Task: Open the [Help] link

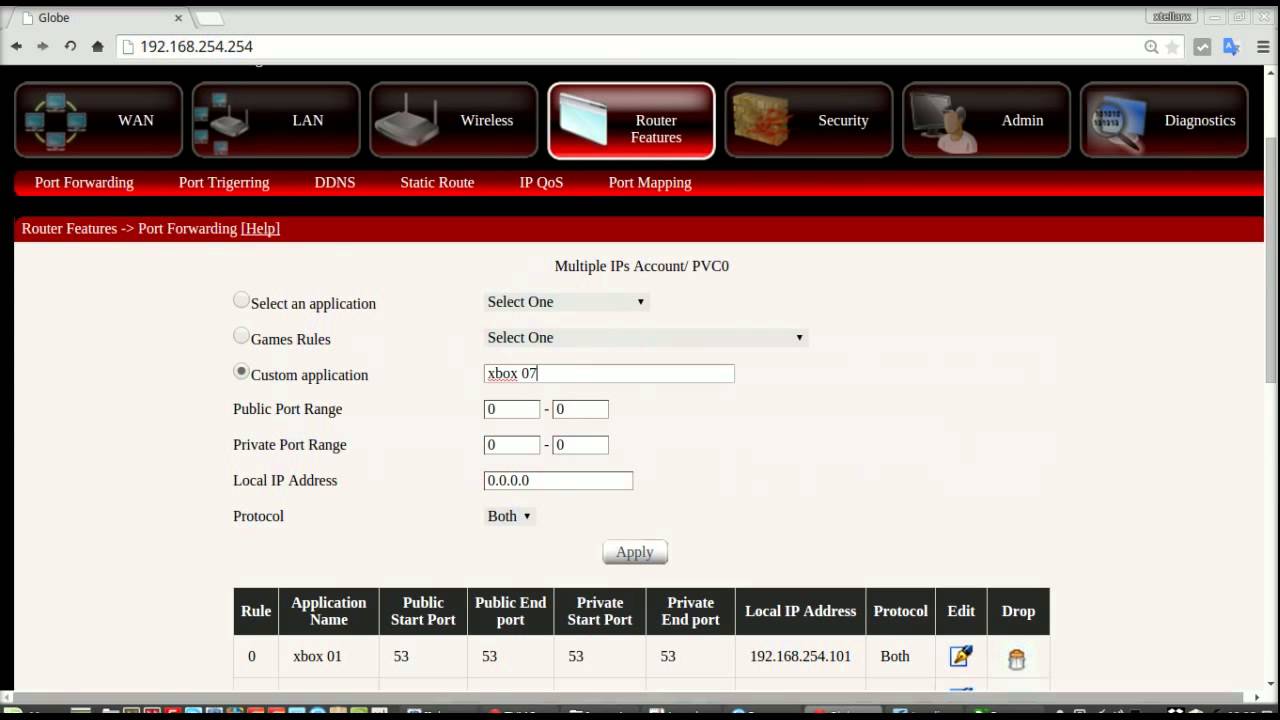Action: pyautogui.click(x=260, y=228)
